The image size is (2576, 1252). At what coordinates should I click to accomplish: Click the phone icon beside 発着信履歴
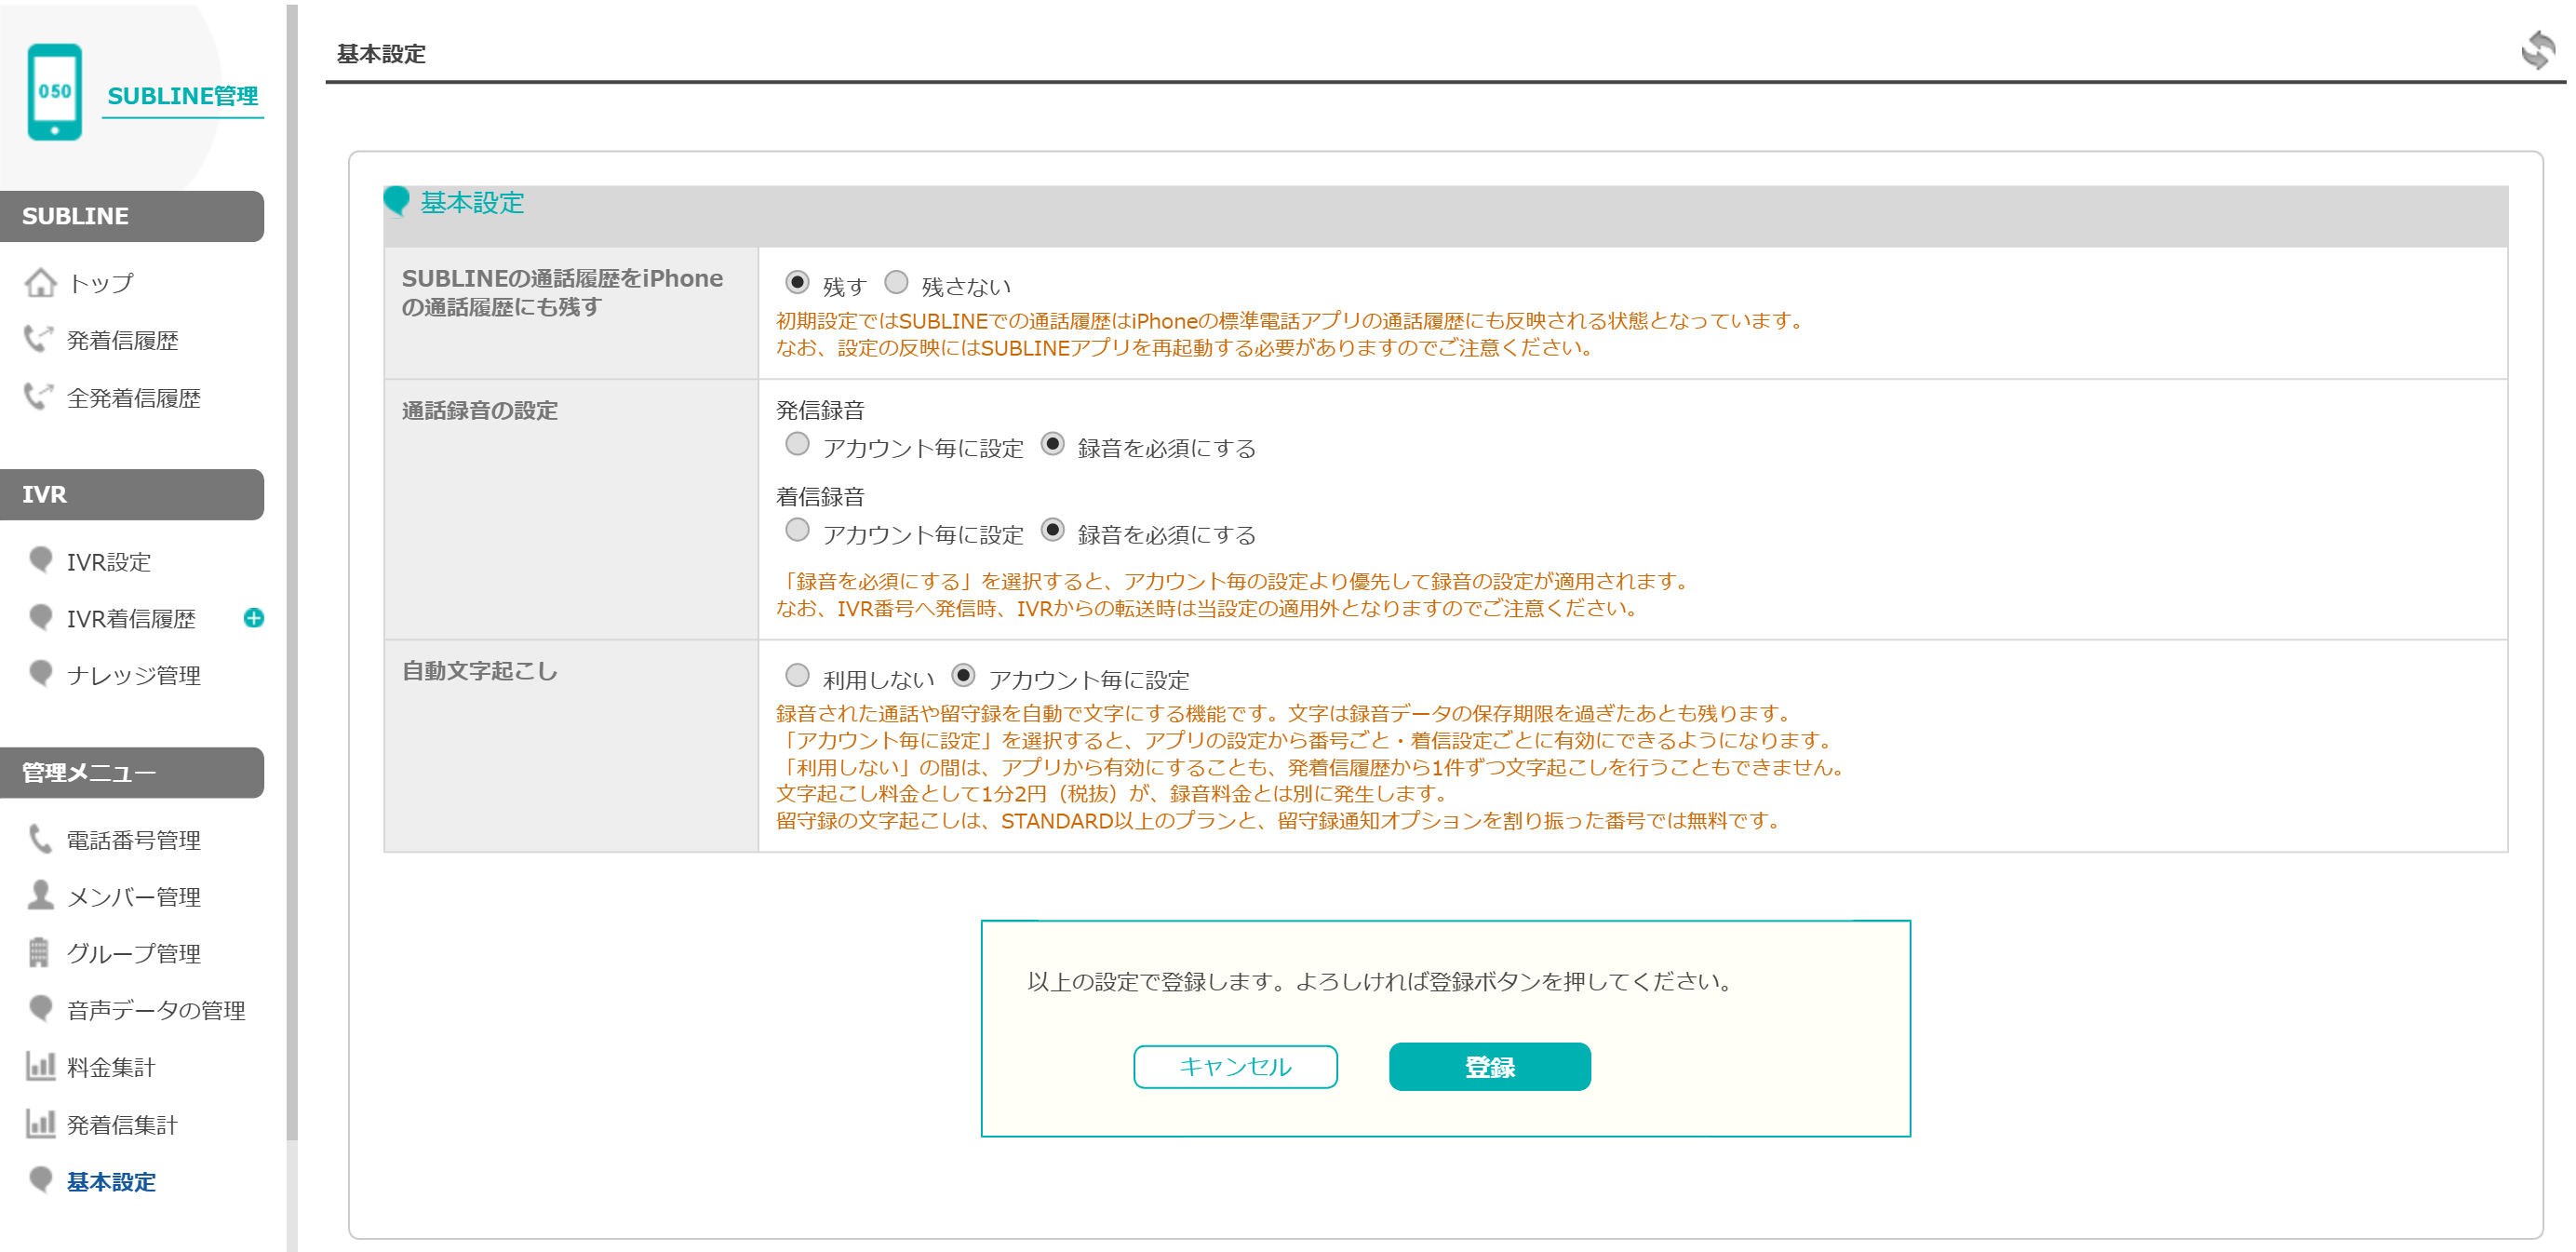tap(39, 339)
